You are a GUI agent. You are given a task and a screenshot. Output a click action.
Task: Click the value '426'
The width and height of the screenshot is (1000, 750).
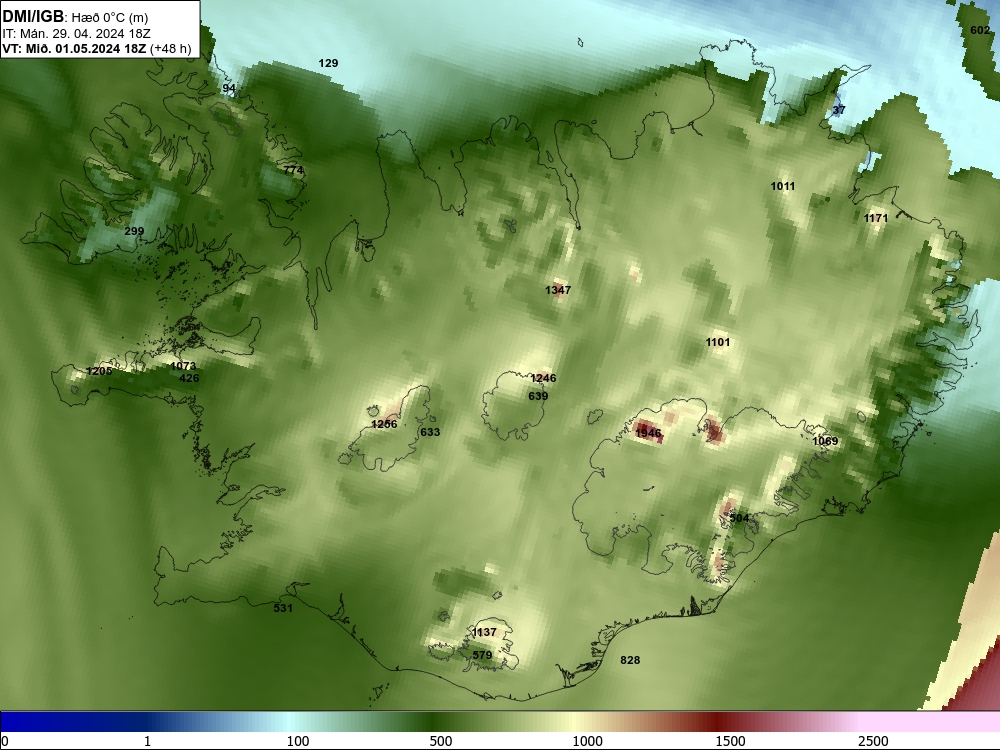[x=189, y=378]
